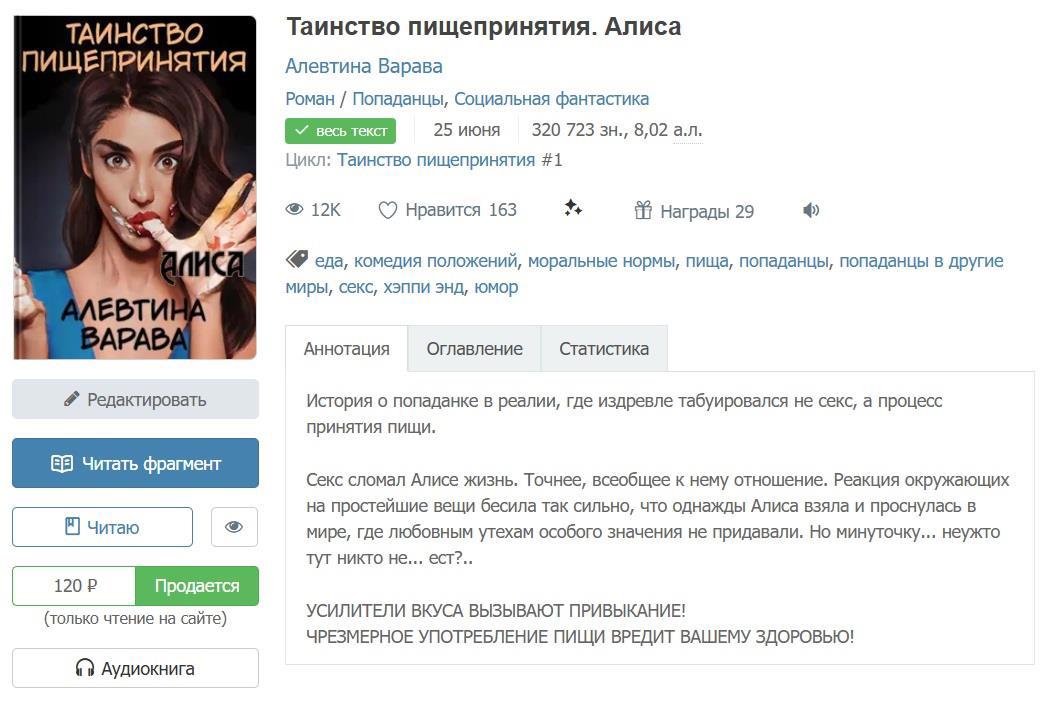Click the heart icon to like the book
Image resolution: width=1045 pixels, height=722 pixels.
click(x=387, y=211)
